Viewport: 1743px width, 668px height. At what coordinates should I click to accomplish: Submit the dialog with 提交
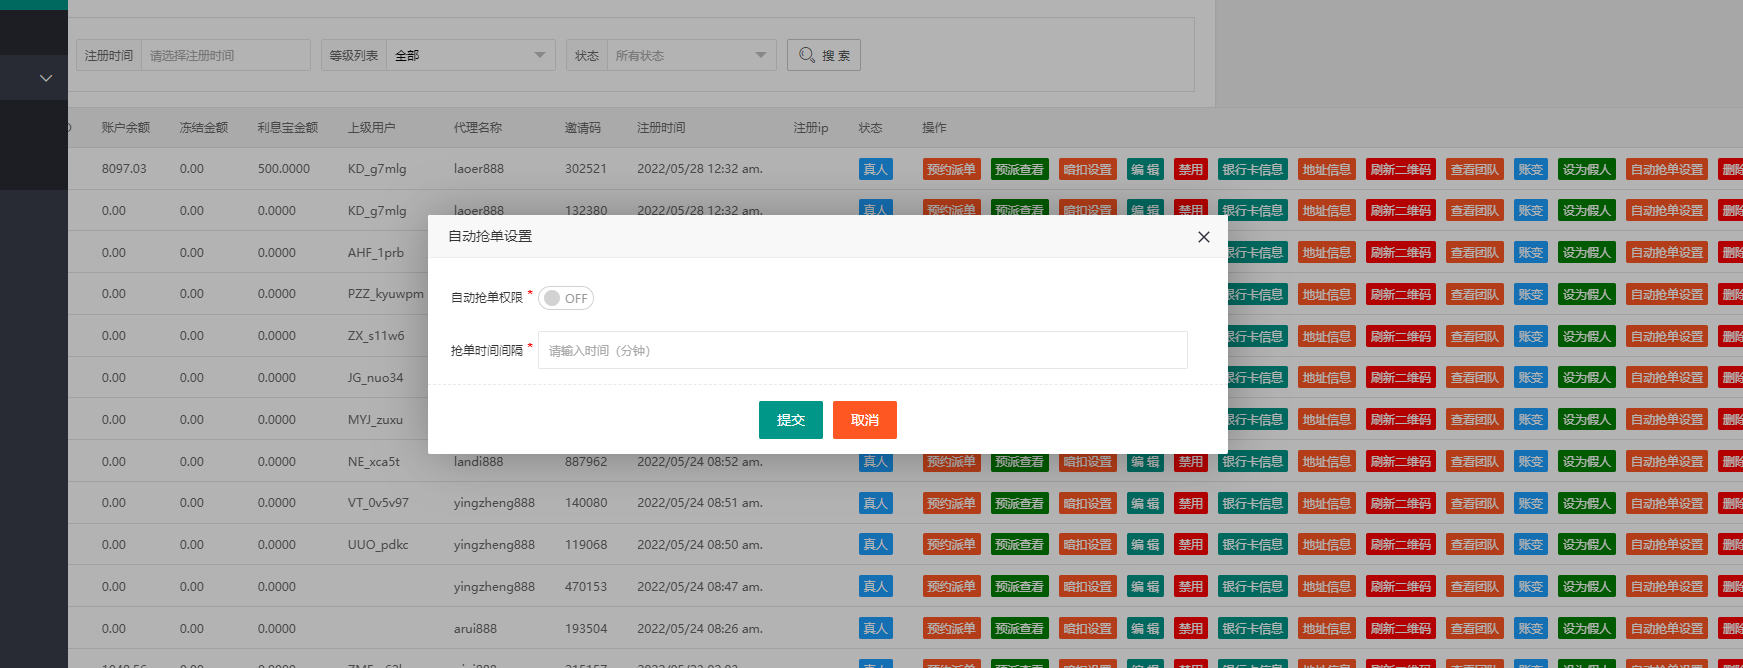coord(791,420)
